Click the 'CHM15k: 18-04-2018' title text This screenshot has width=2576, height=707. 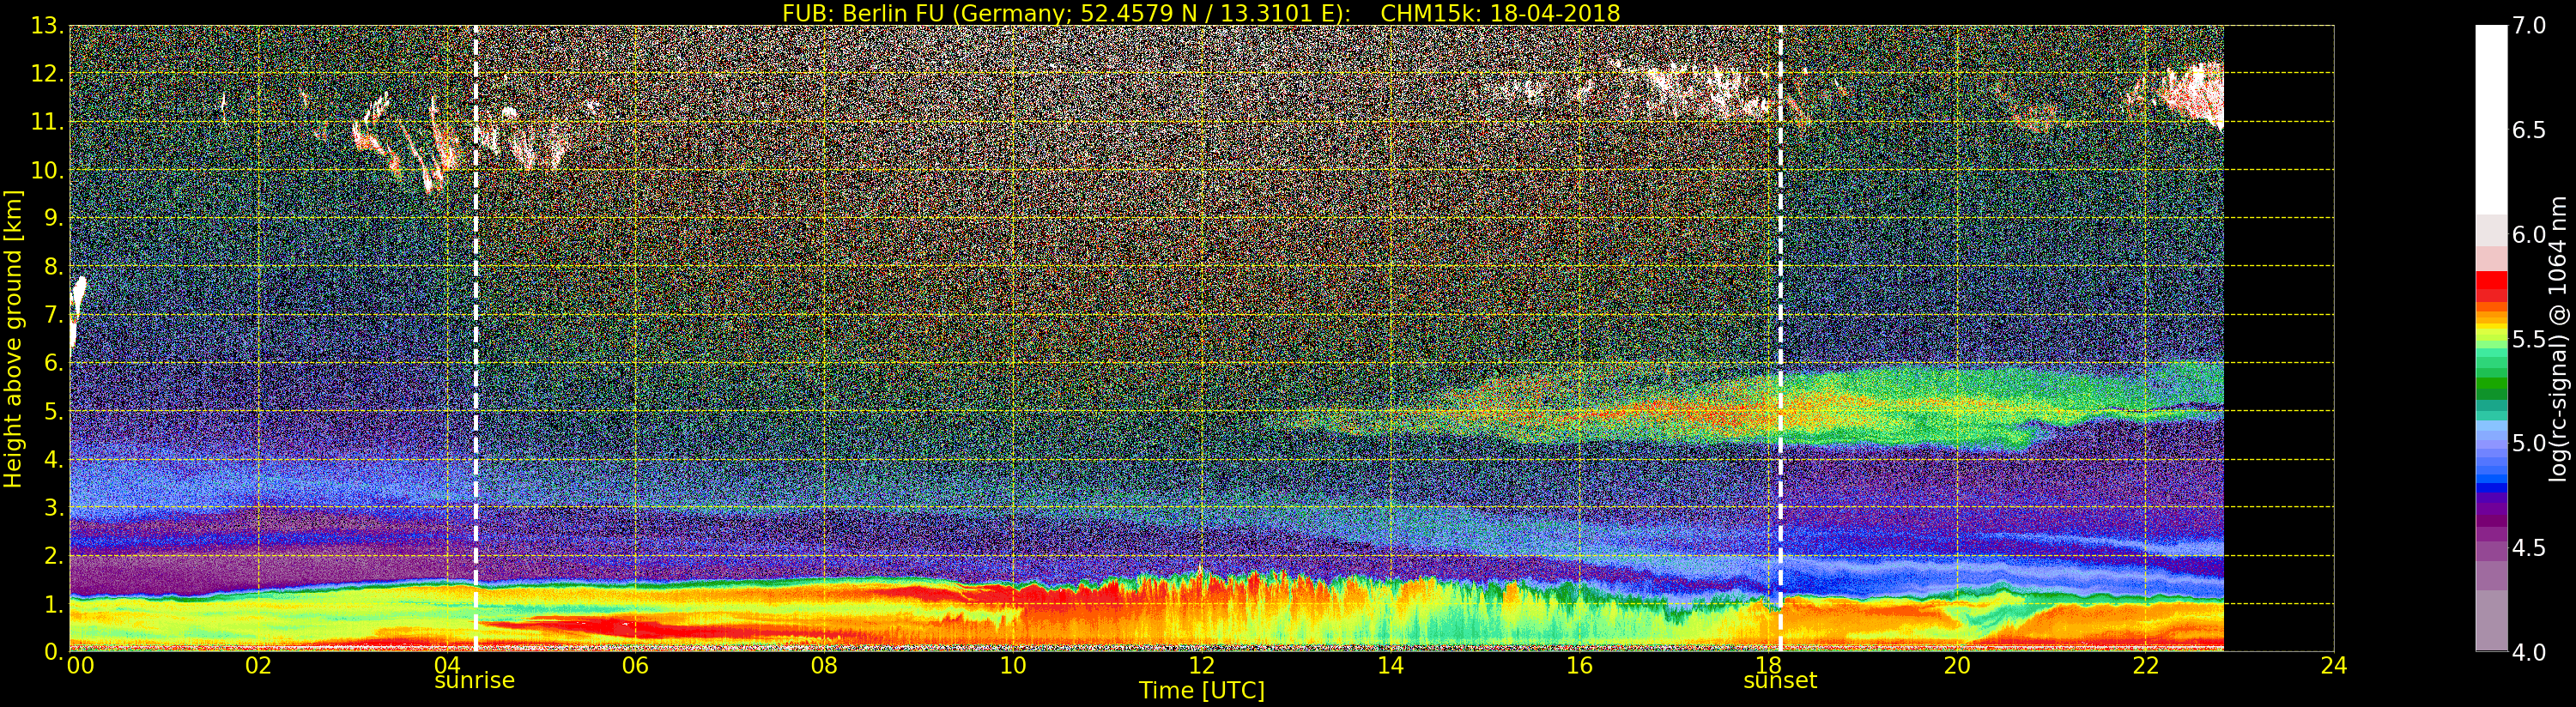[1500, 13]
